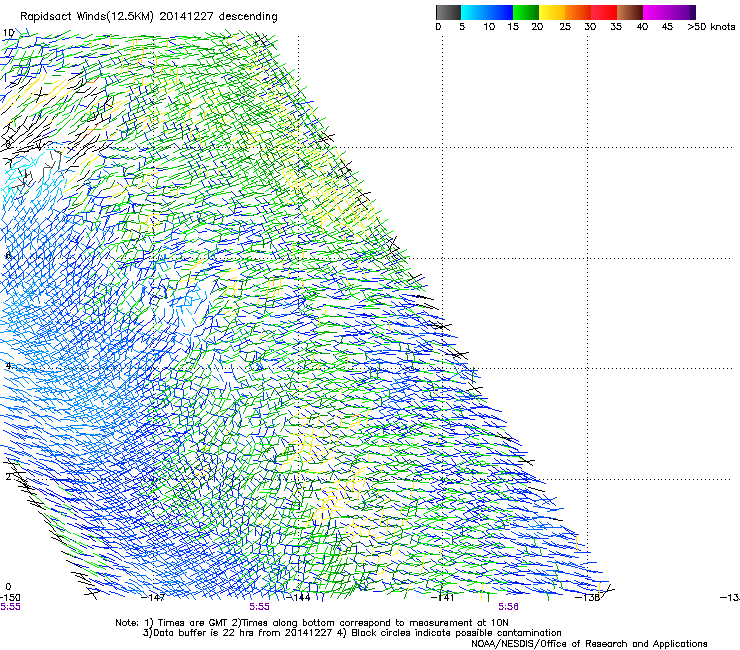Select the orange 25-30 knots color segment
740x650 pixels.
pos(578,12)
